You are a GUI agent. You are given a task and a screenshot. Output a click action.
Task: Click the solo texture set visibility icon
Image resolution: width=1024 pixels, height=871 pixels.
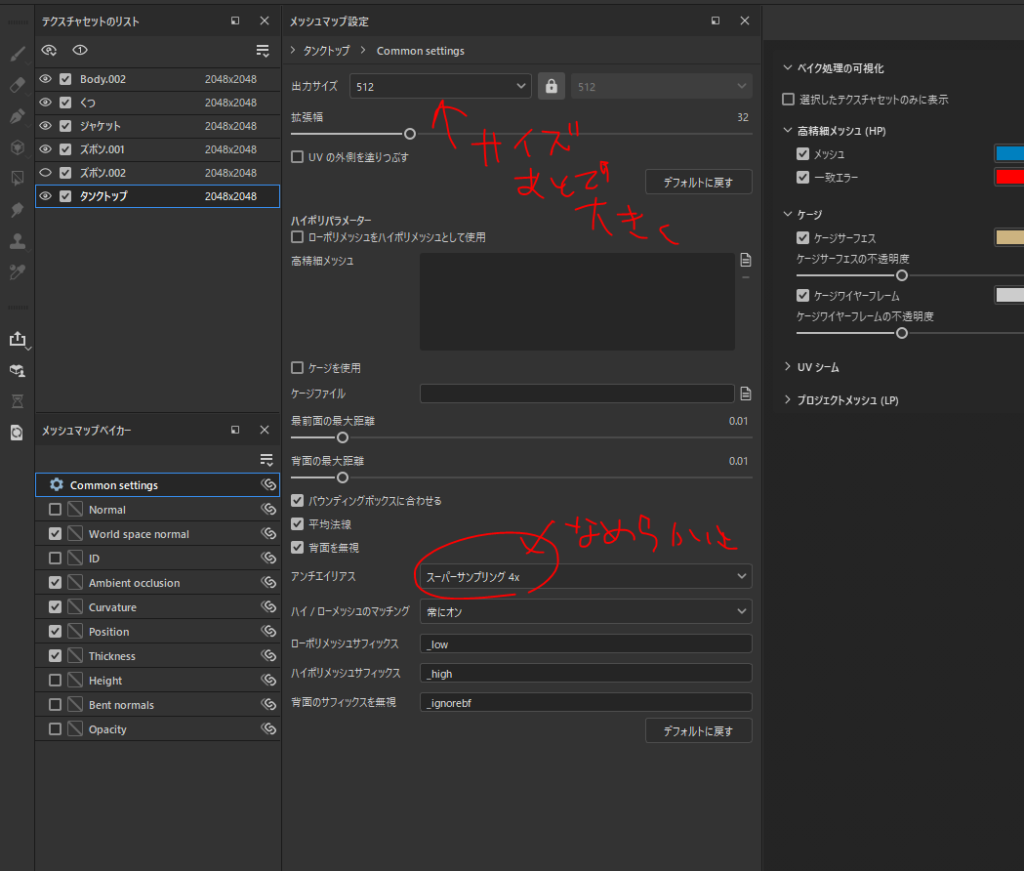80,50
